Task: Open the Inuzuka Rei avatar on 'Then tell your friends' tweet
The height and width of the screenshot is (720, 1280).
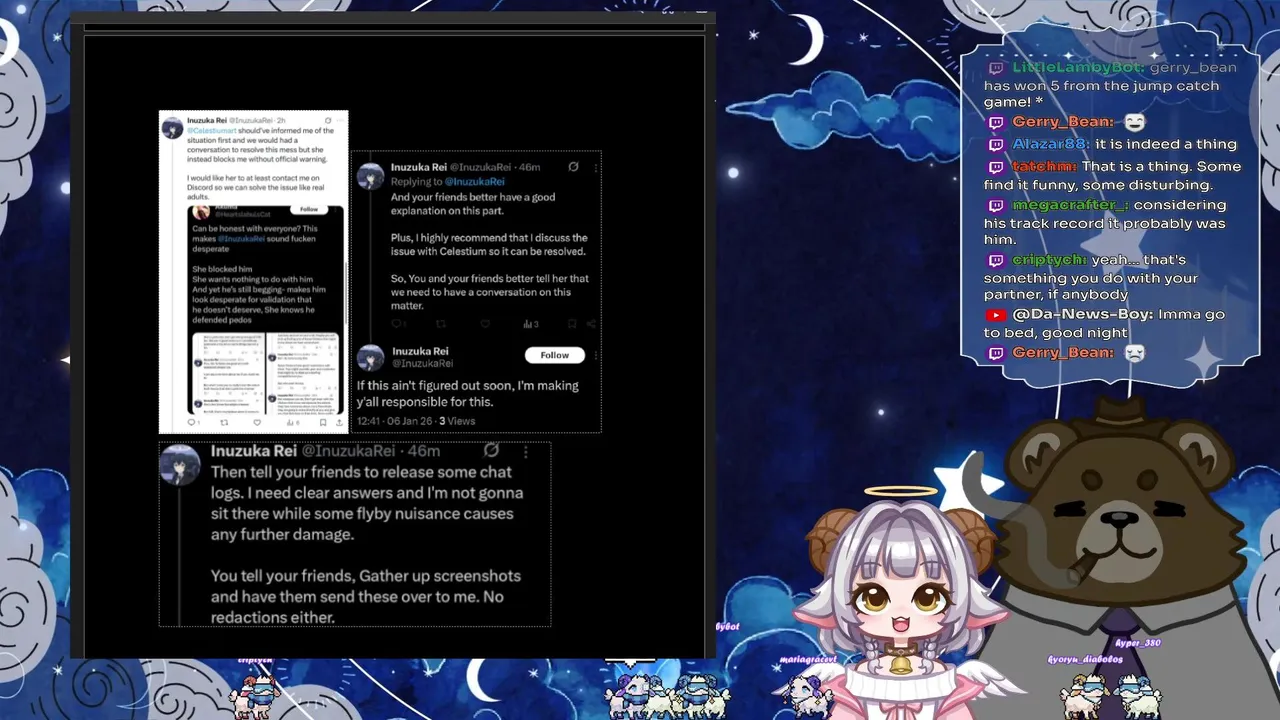Action: [x=181, y=464]
